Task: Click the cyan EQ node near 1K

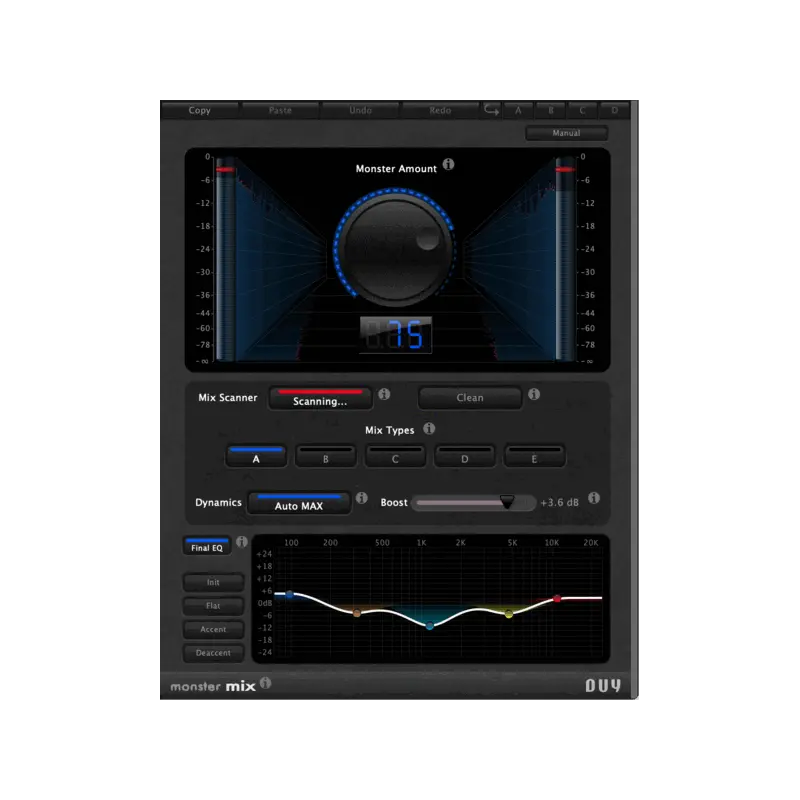Action: pos(430,626)
